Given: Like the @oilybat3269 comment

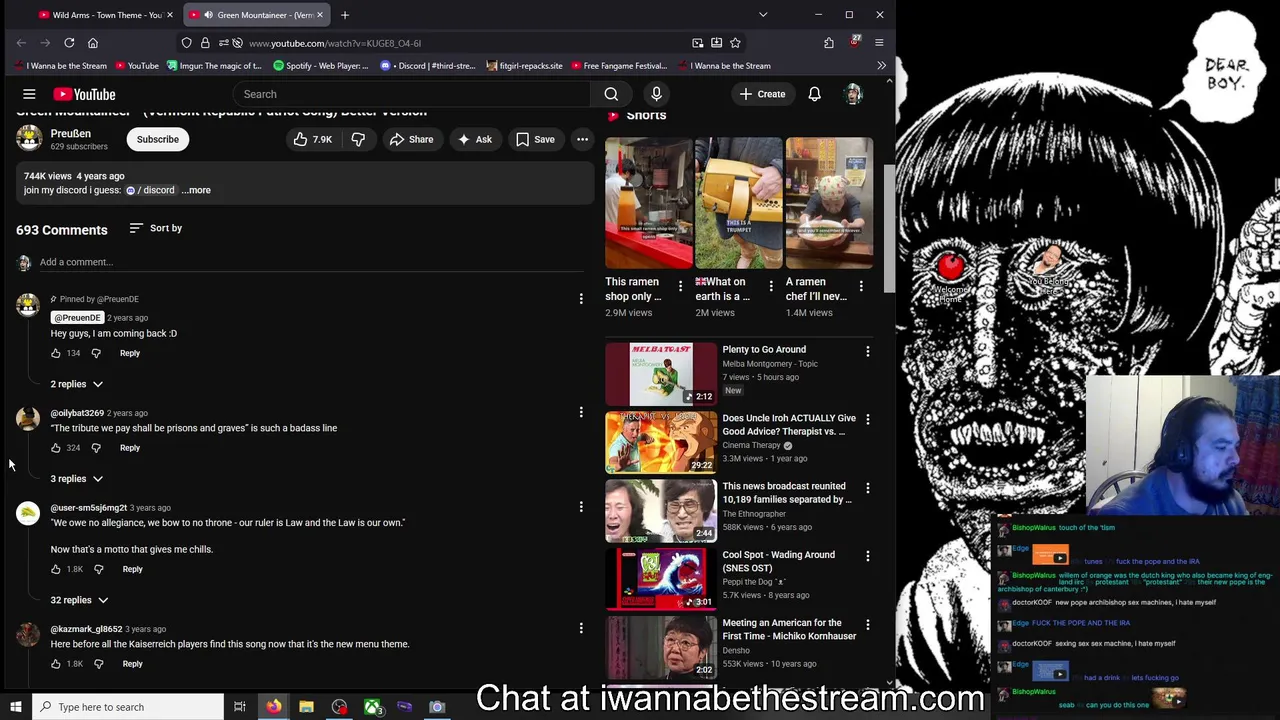Looking at the screenshot, I should (x=56, y=448).
